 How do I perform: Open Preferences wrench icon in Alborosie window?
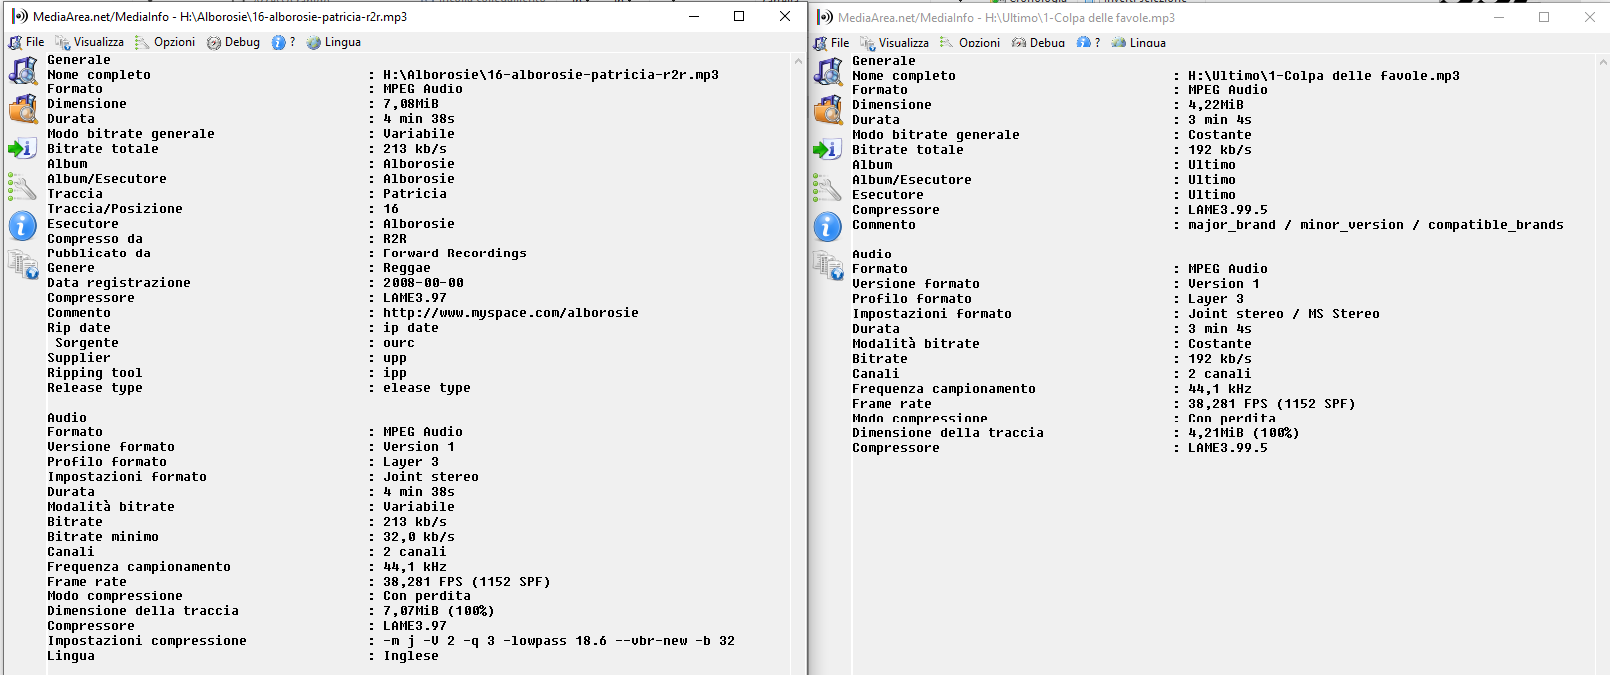tap(22, 186)
